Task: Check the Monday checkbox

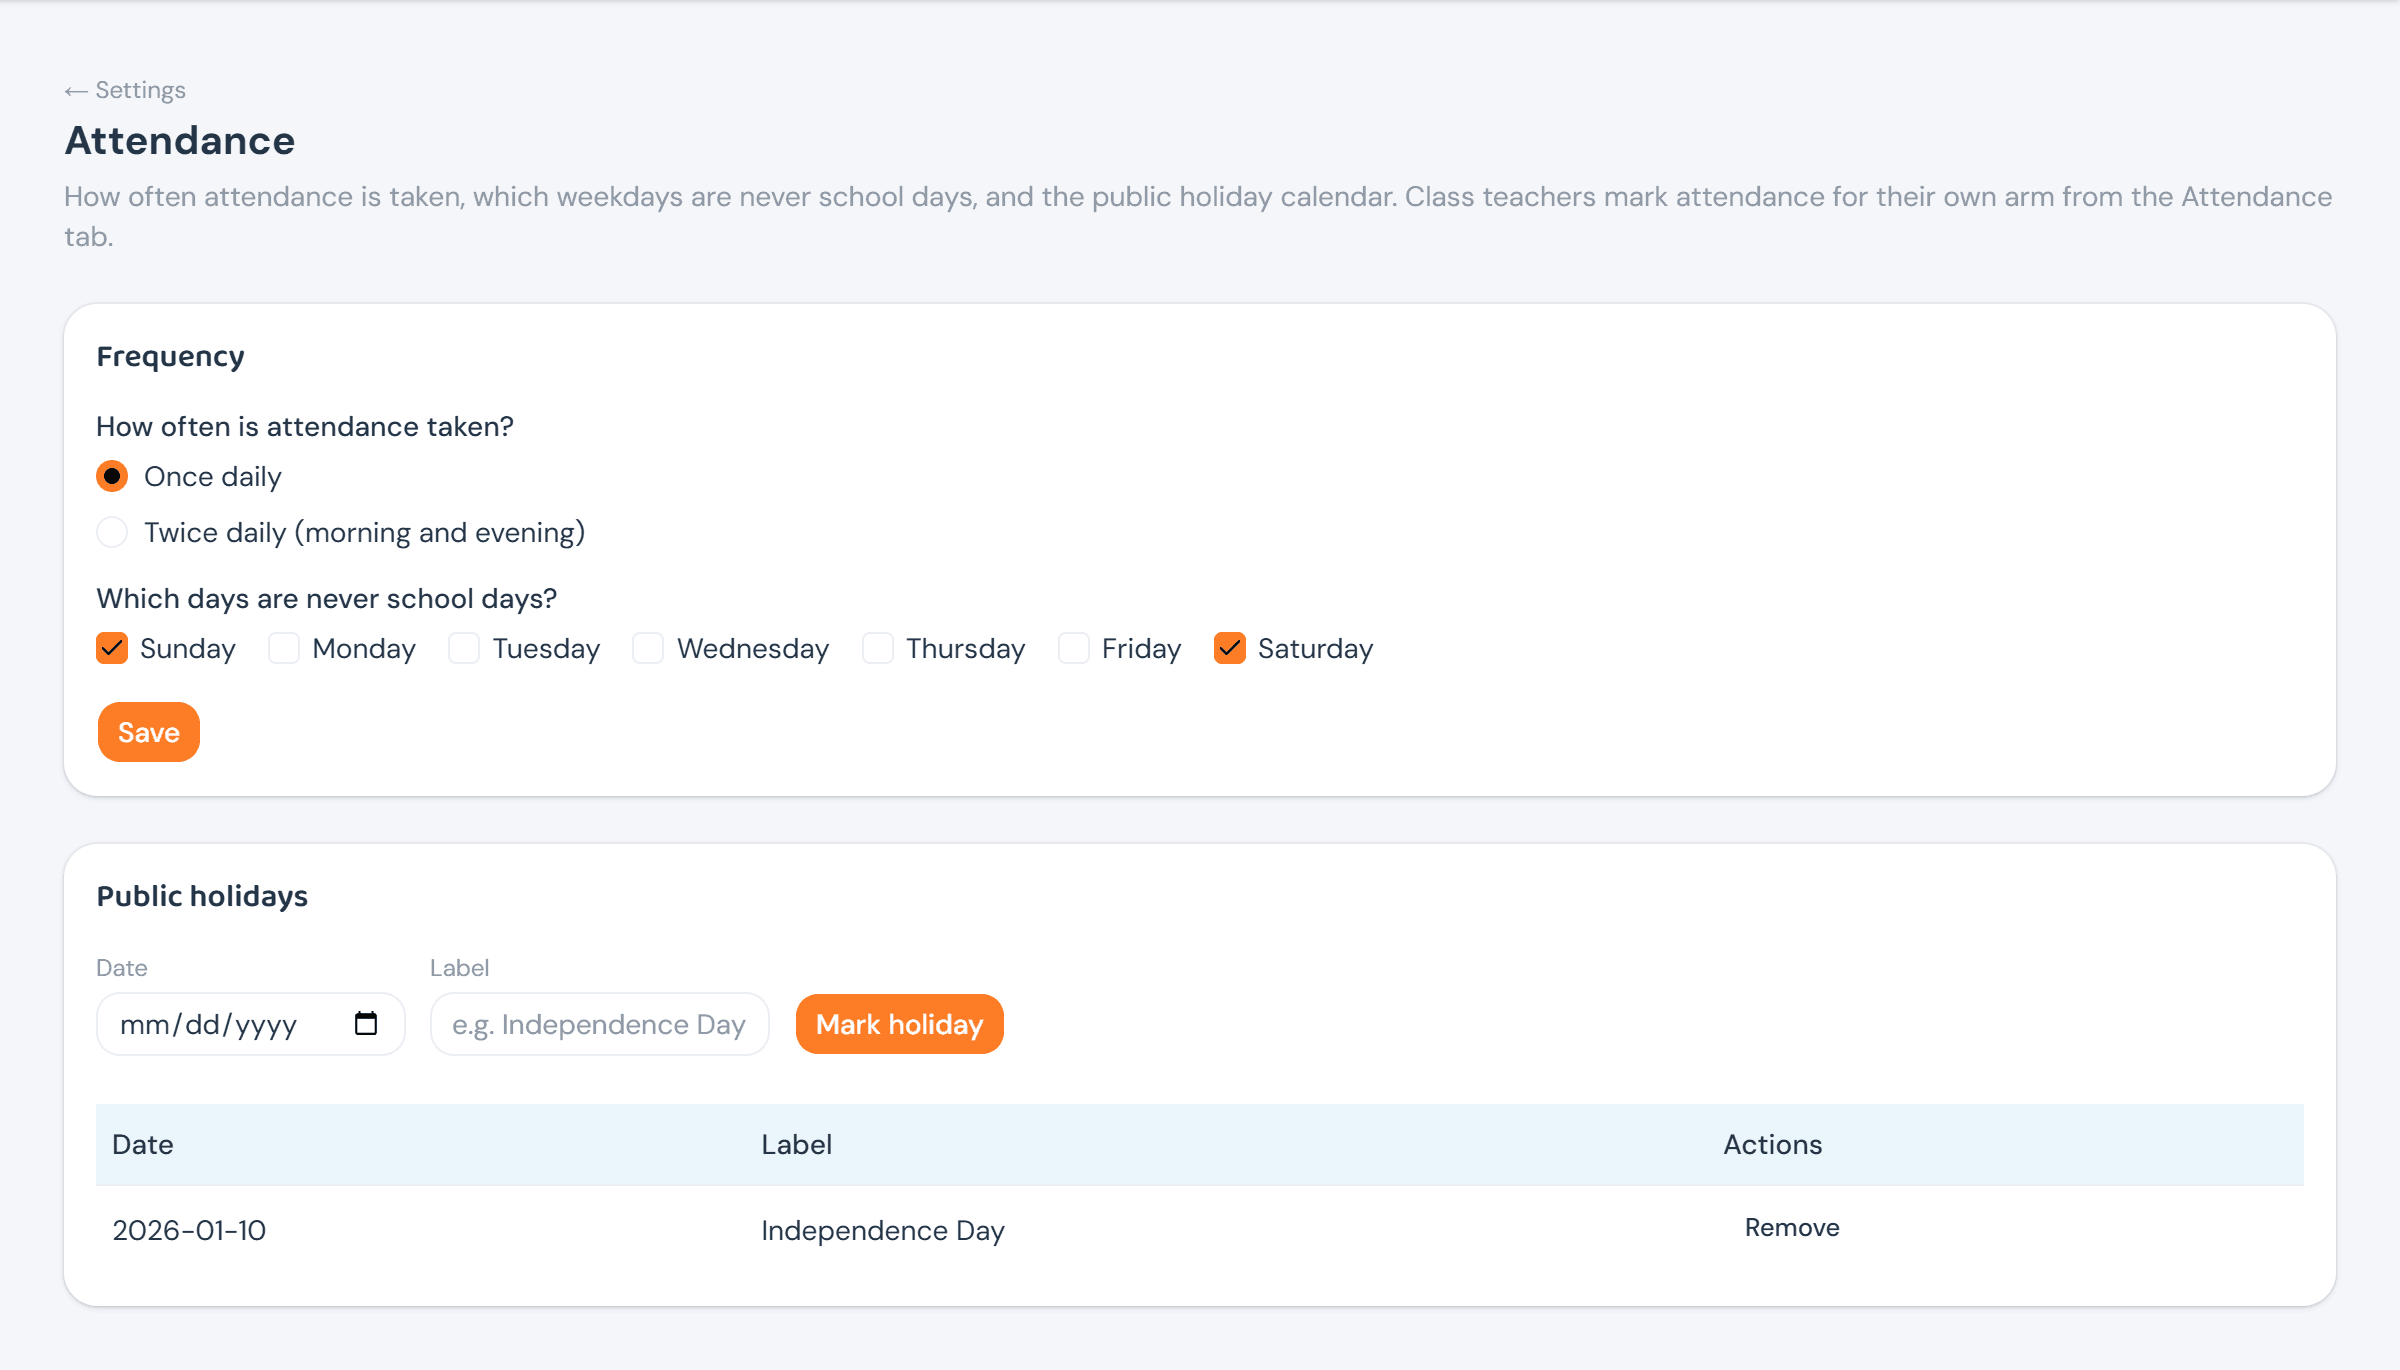Action: [x=284, y=648]
